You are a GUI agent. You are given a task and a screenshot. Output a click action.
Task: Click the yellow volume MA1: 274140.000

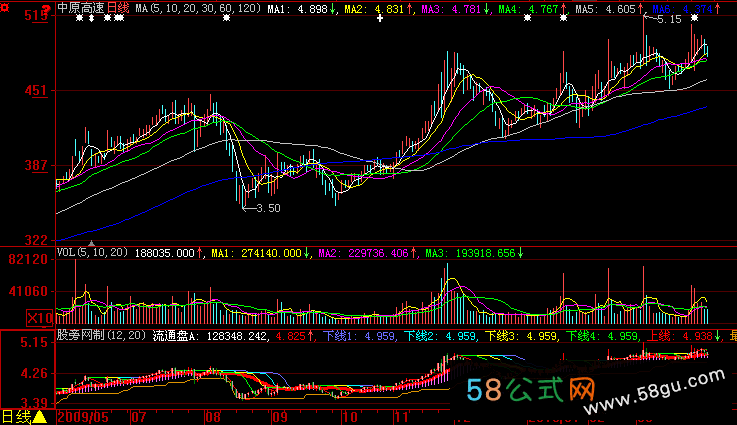(256, 253)
